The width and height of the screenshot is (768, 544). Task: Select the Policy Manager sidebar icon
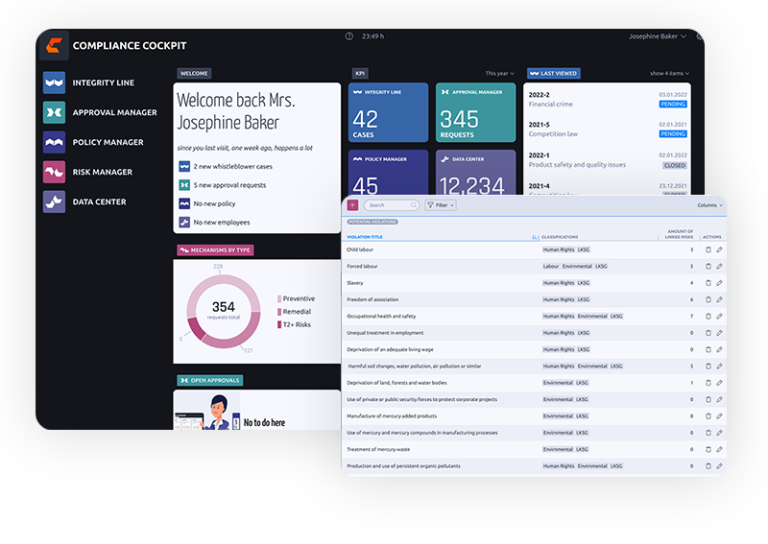coord(54,142)
